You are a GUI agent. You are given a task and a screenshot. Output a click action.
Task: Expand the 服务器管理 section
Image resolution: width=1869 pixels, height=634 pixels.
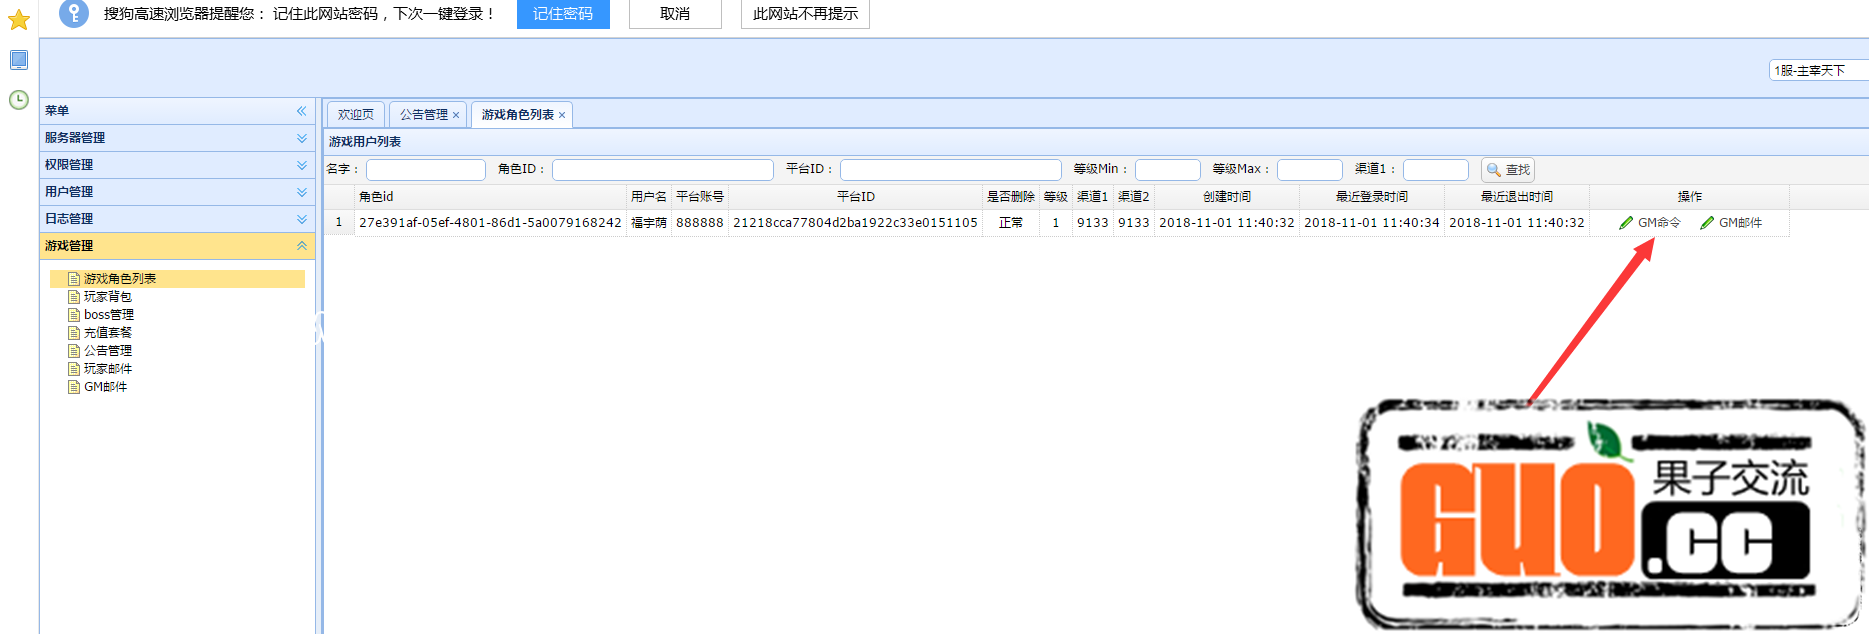pyautogui.click(x=301, y=138)
